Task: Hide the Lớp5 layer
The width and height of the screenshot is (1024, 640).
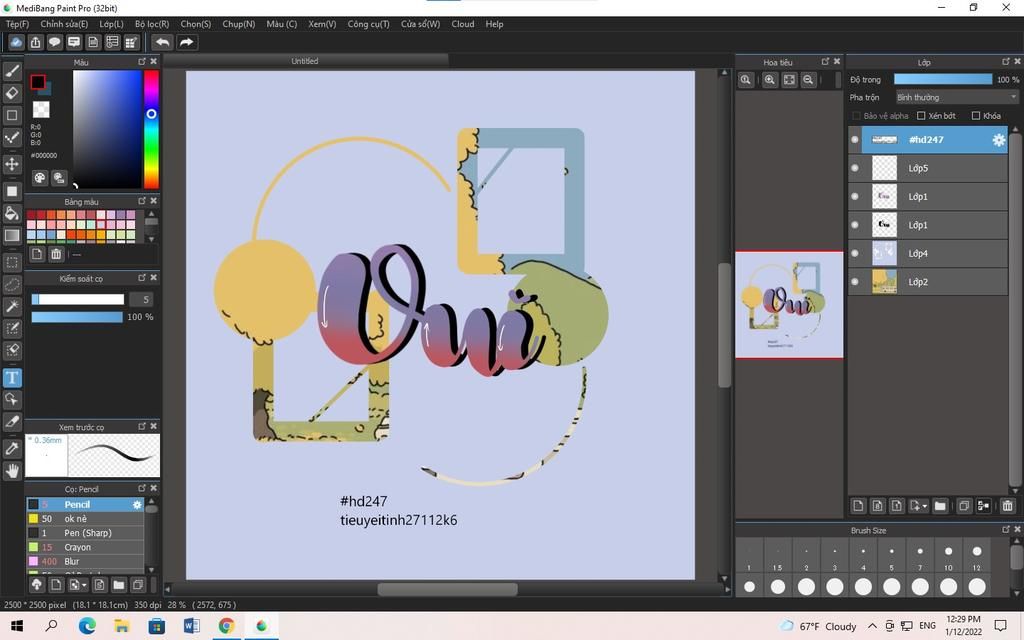Action: pyautogui.click(x=855, y=168)
